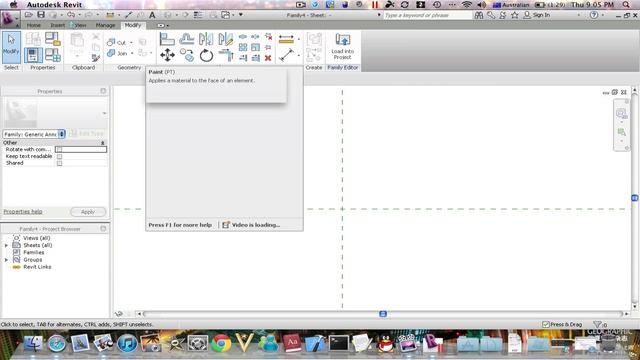Toggle the Properties palette ribbon icon
Image resolution: width=640 pixels, height=360 pixels.
(33, 55)
